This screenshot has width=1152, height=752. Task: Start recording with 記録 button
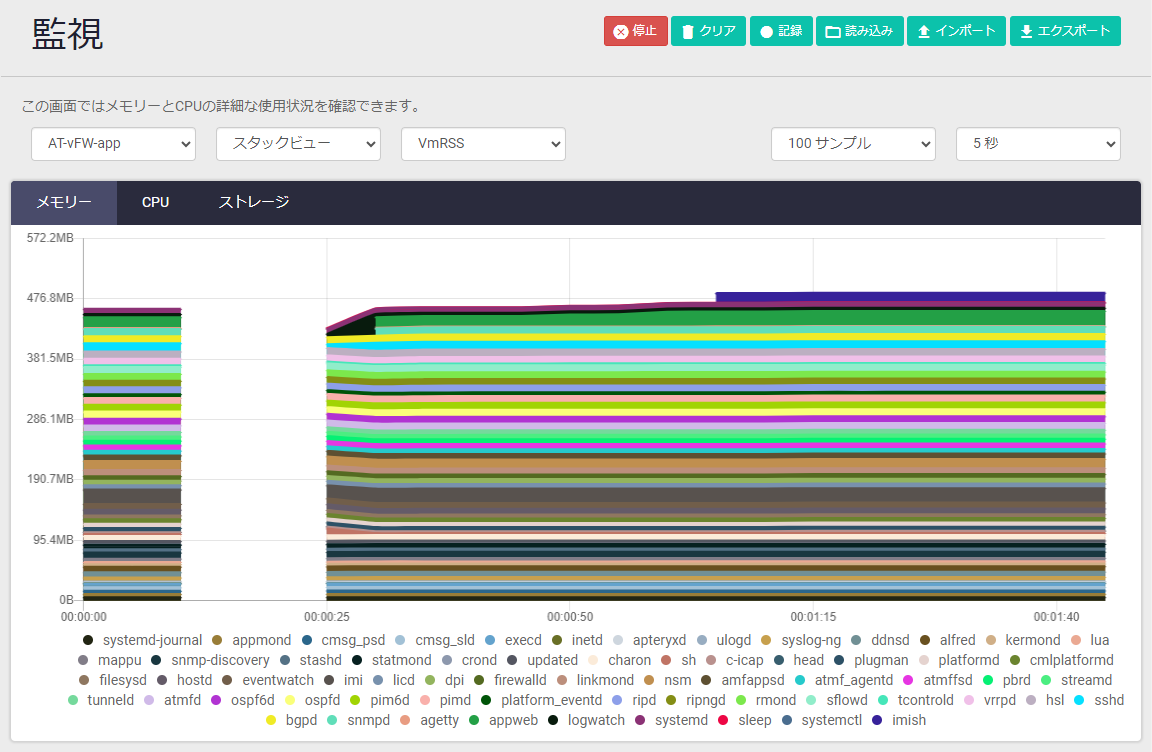click(x=781, y=31)
